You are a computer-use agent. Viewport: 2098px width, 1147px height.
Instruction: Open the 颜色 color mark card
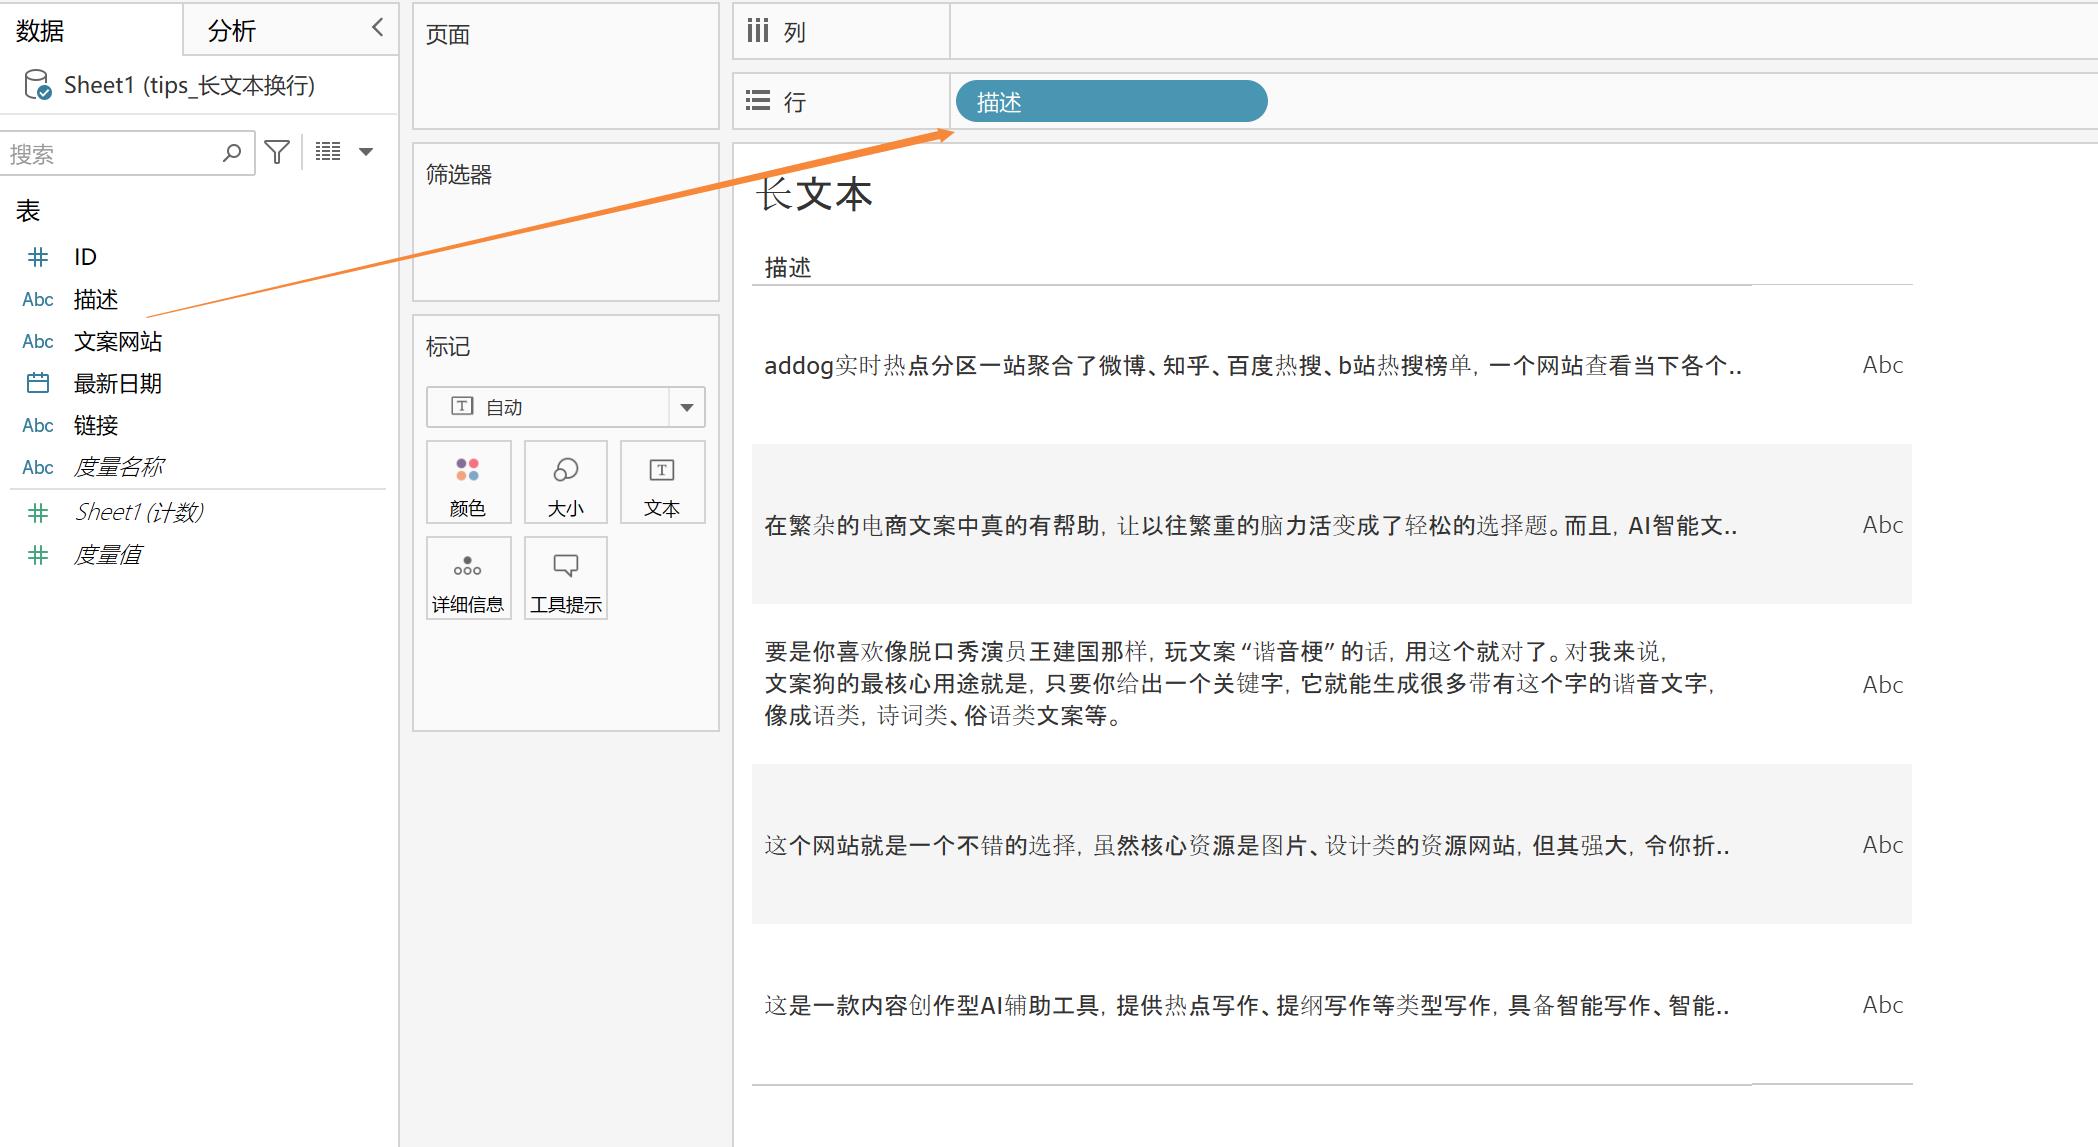click(x=468, y=482)
